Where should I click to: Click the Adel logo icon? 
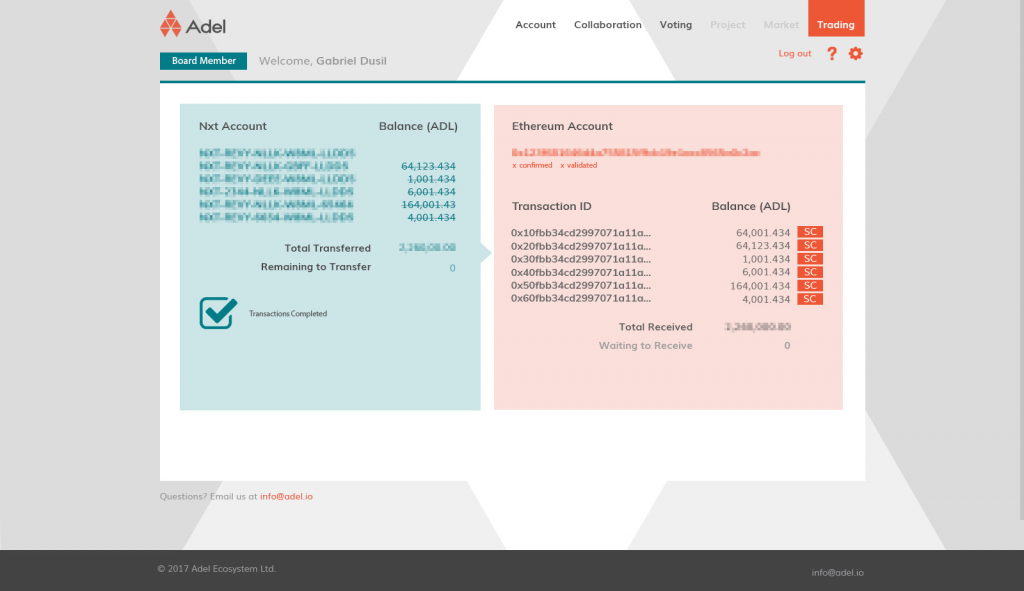pos(170,24)
